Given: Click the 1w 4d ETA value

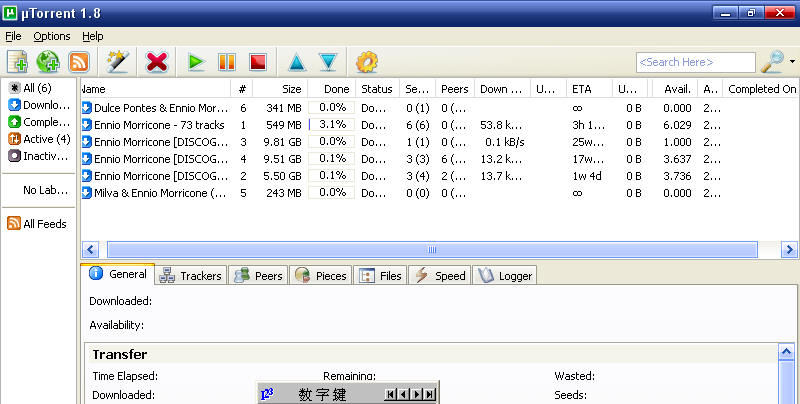Looking at the screenshot, I should 587,176.
